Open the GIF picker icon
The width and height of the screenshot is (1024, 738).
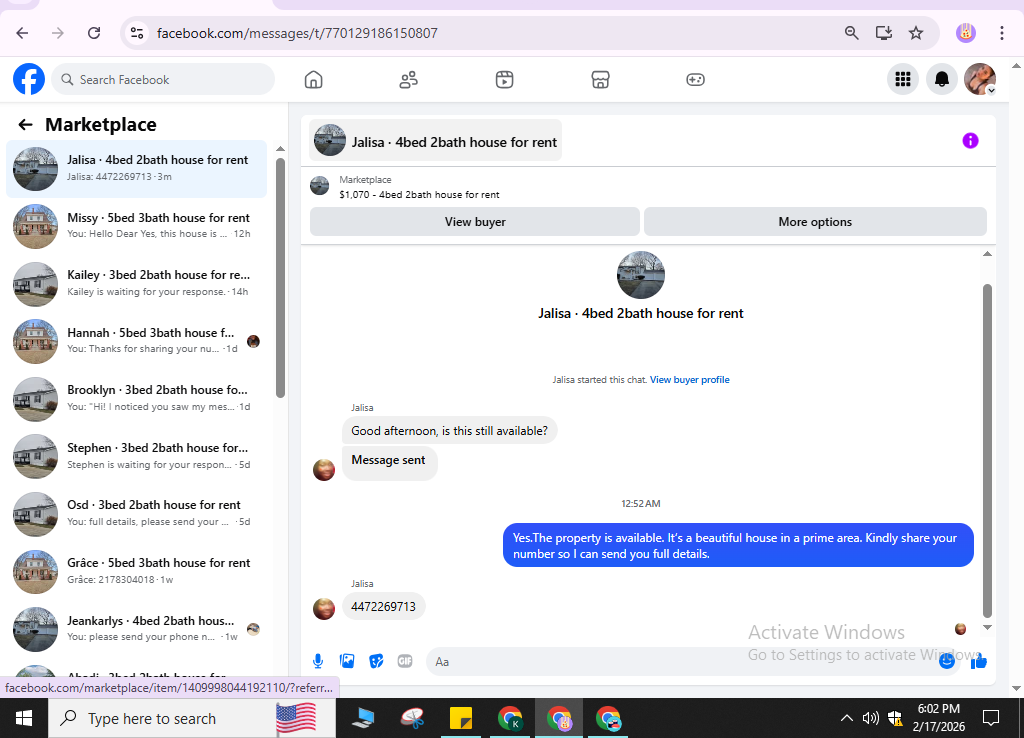click(405, 661)
